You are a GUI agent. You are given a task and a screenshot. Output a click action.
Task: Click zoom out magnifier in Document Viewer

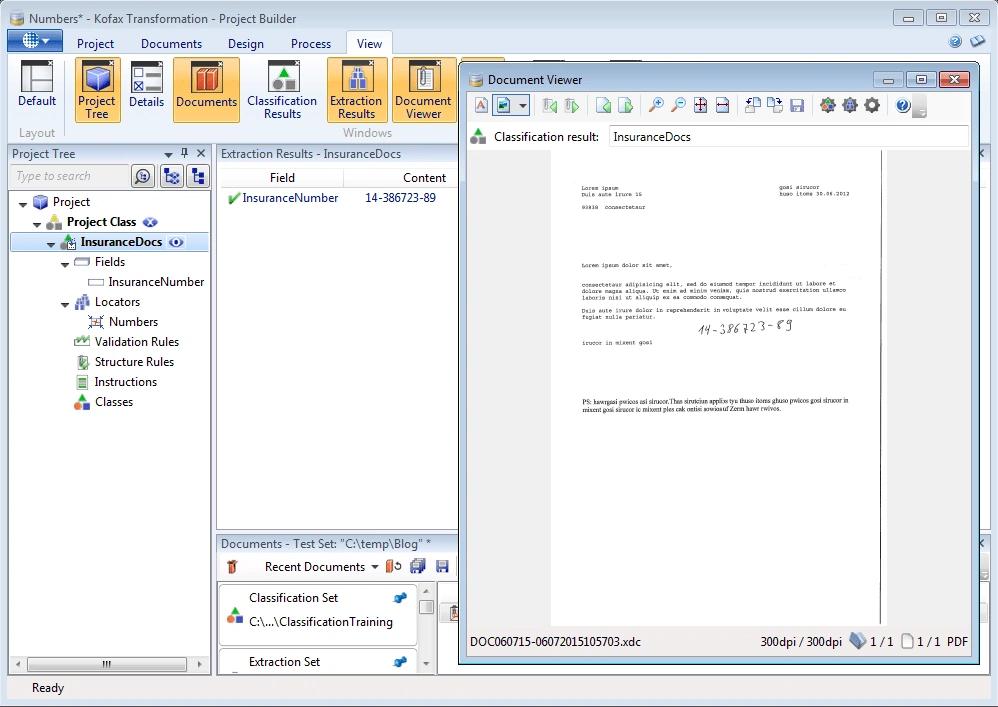click(x=678, y=105)
